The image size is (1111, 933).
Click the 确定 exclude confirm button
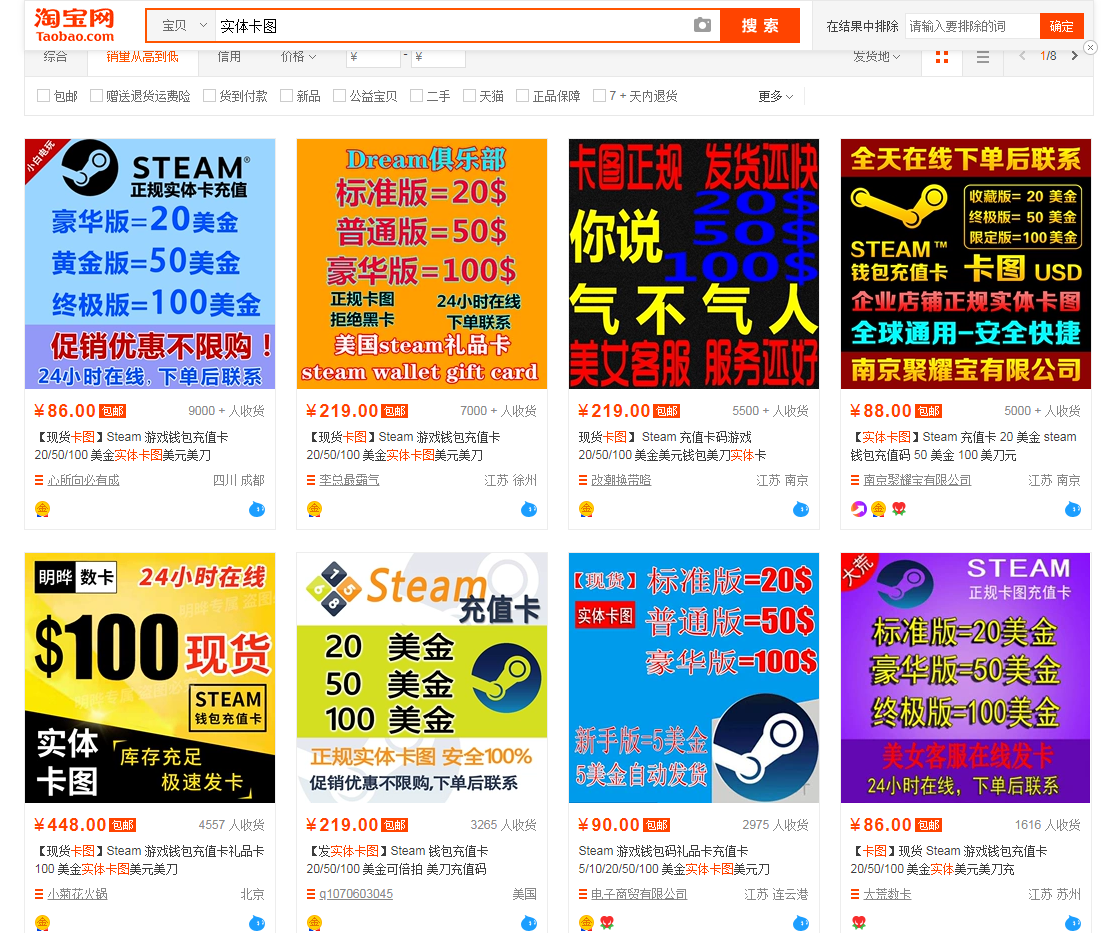1061,26
